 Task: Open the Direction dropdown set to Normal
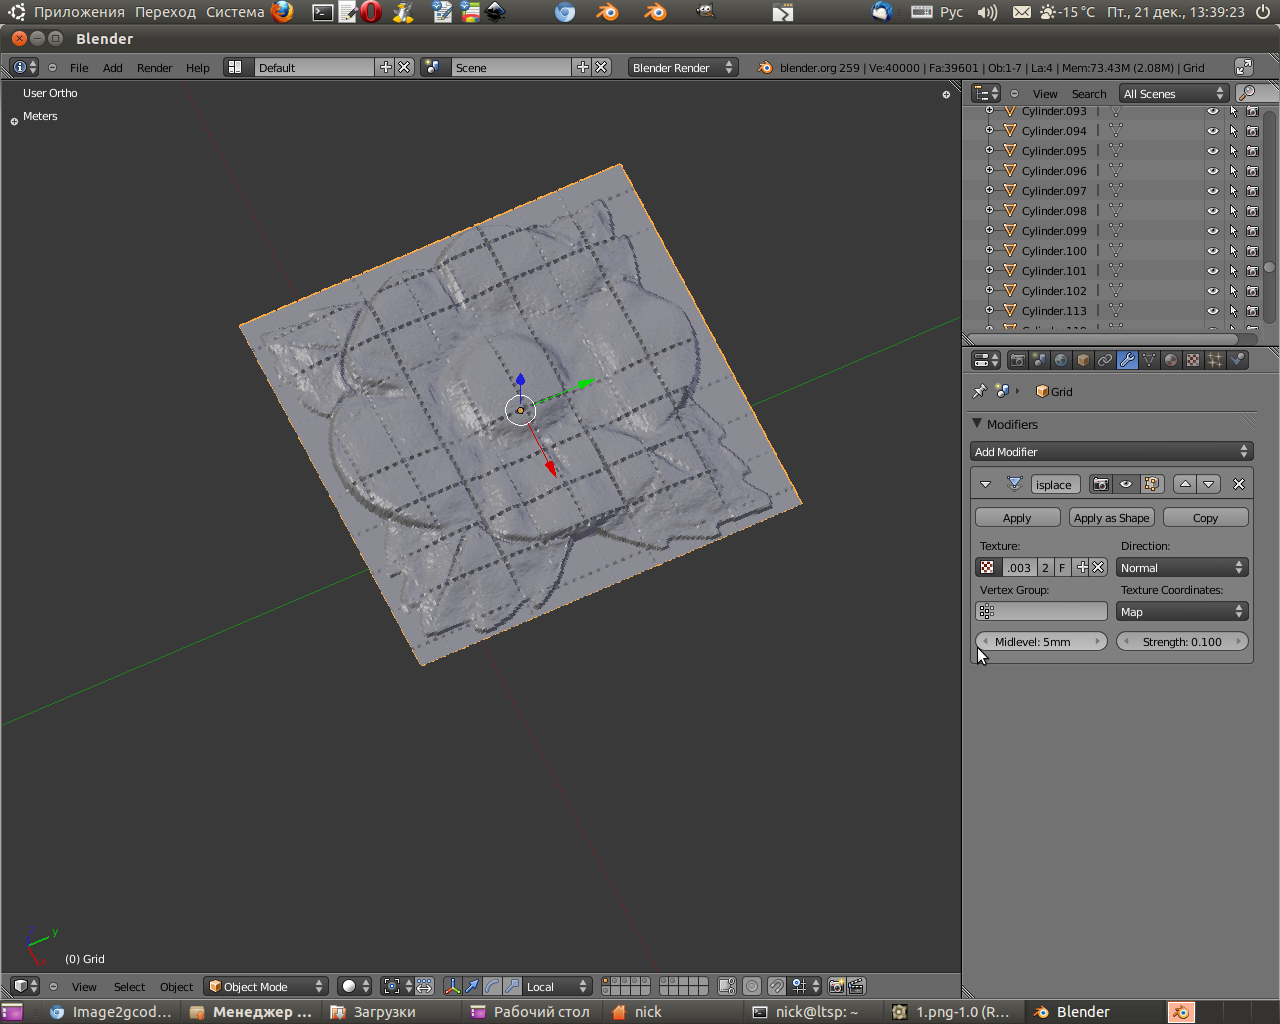coord(1181,568)
